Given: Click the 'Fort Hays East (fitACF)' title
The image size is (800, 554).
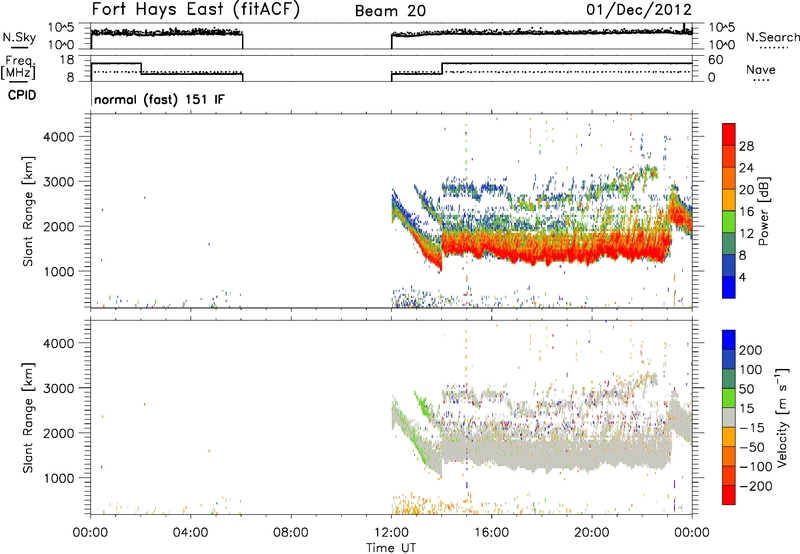Looking at the screenshot, I should coord(196,9).
